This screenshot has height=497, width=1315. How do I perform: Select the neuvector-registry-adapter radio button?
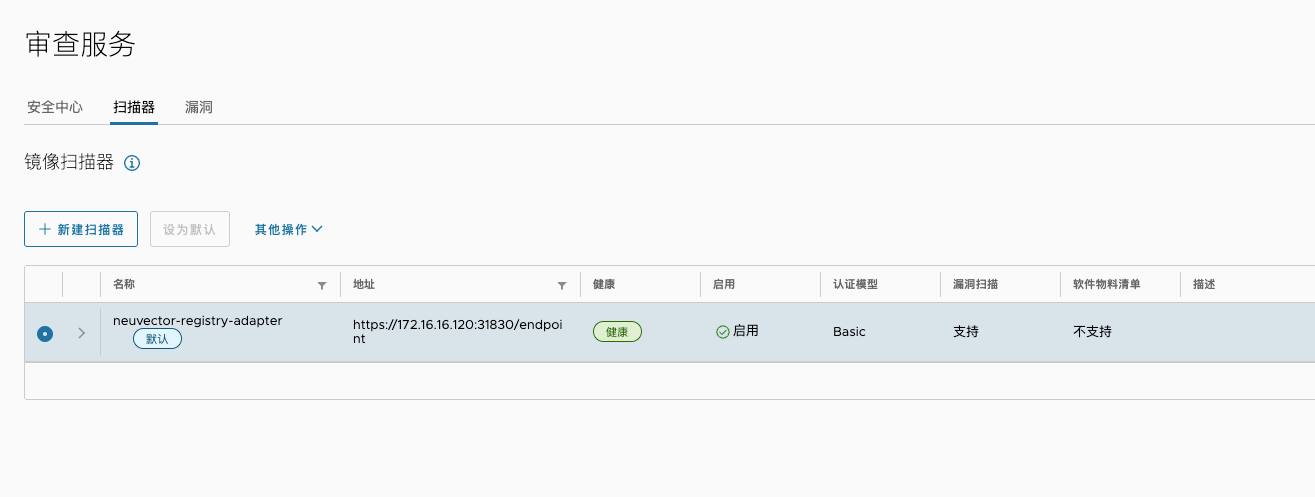tap(45, 333)
